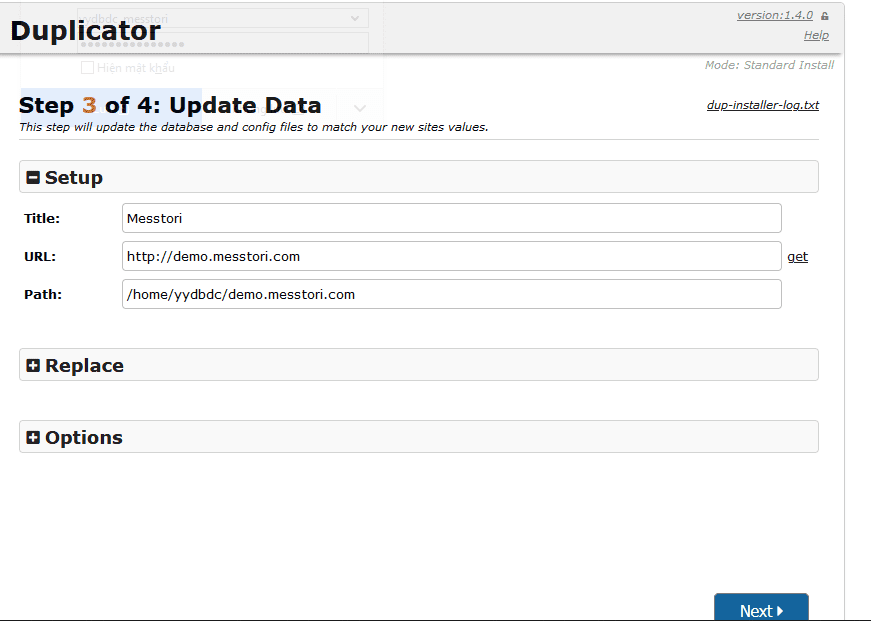Click the masked password field at top

click(222, 43)
